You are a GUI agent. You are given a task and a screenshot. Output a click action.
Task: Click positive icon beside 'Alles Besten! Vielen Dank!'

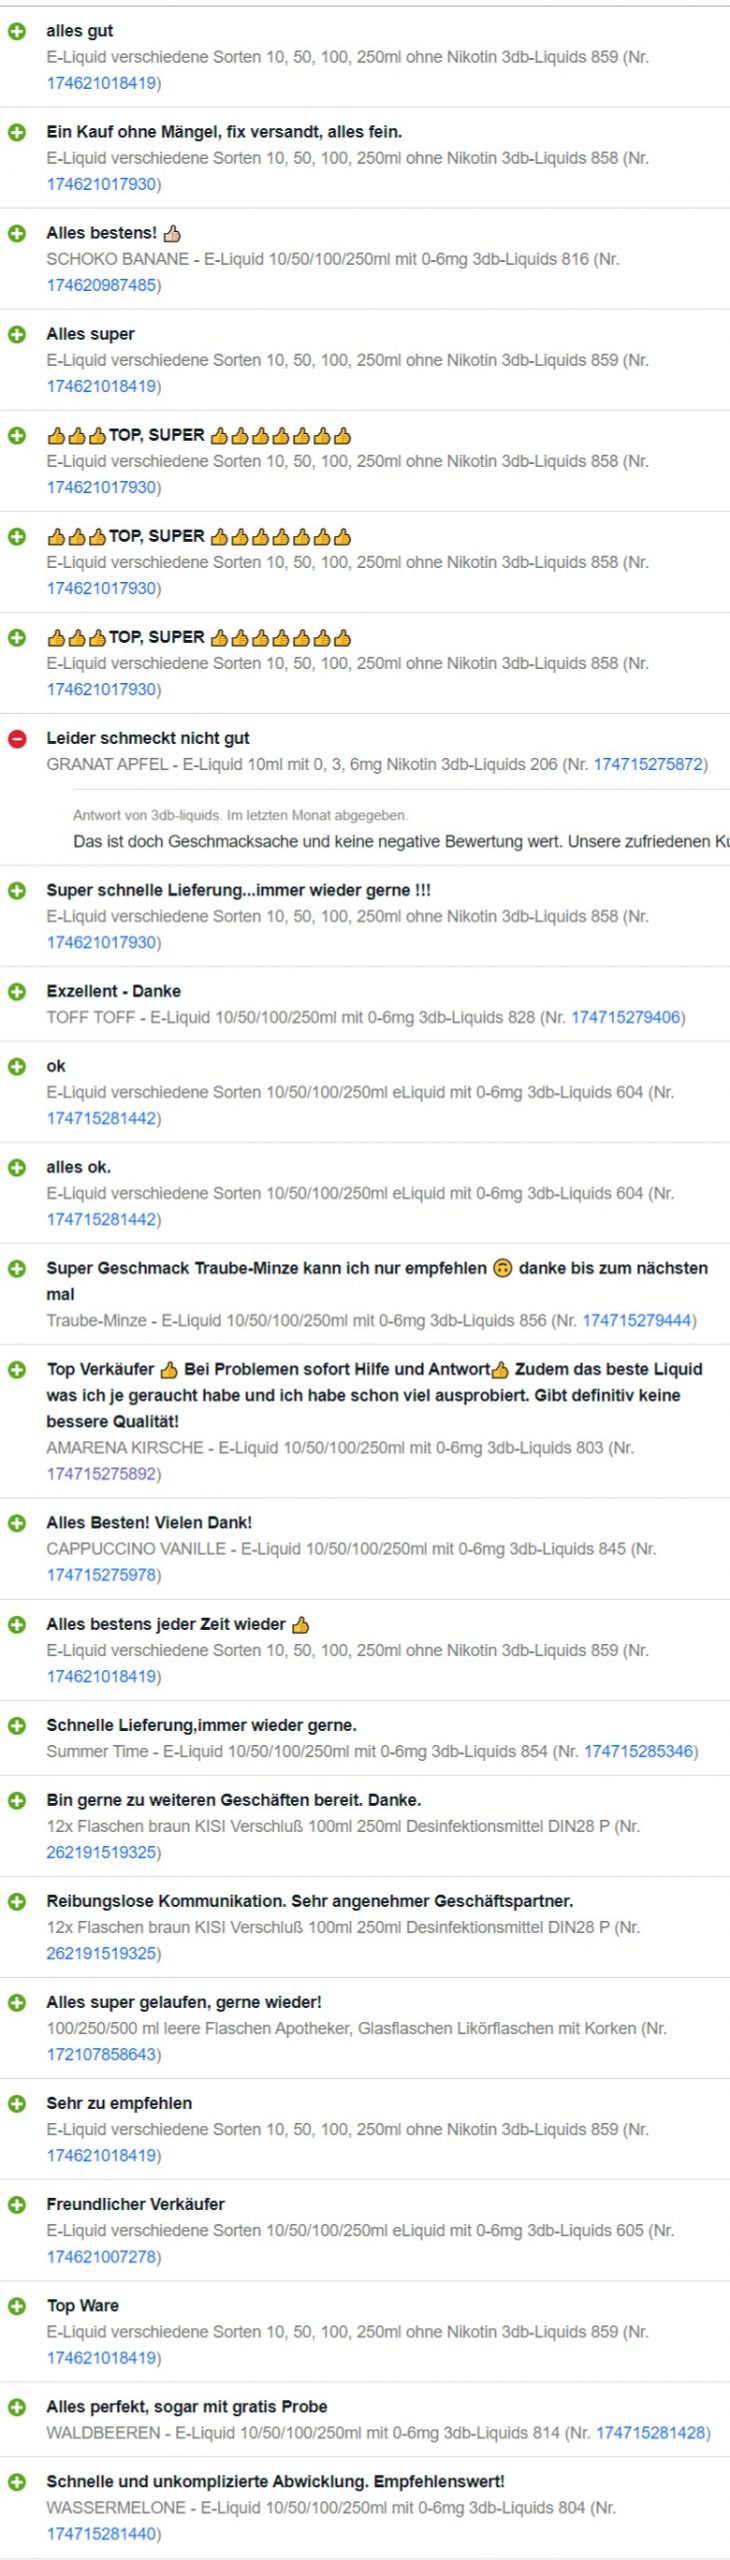[17, 1523]
